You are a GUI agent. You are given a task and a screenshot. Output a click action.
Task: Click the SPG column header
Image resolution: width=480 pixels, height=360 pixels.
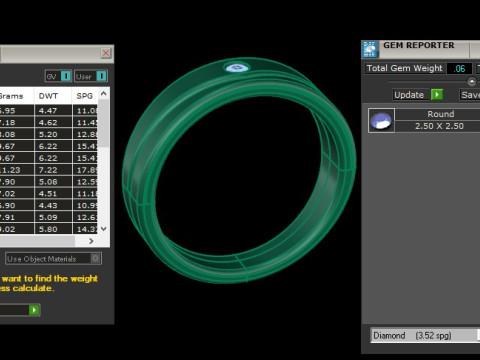point(85,96)
